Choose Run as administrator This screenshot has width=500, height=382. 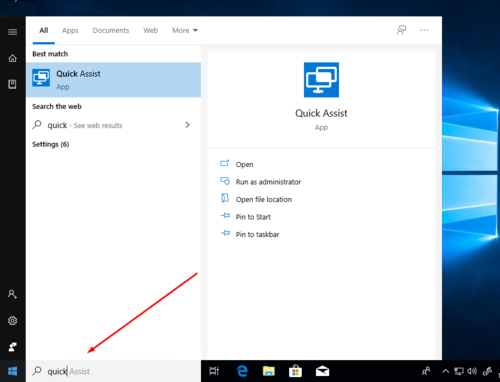[x=268, y=182]
